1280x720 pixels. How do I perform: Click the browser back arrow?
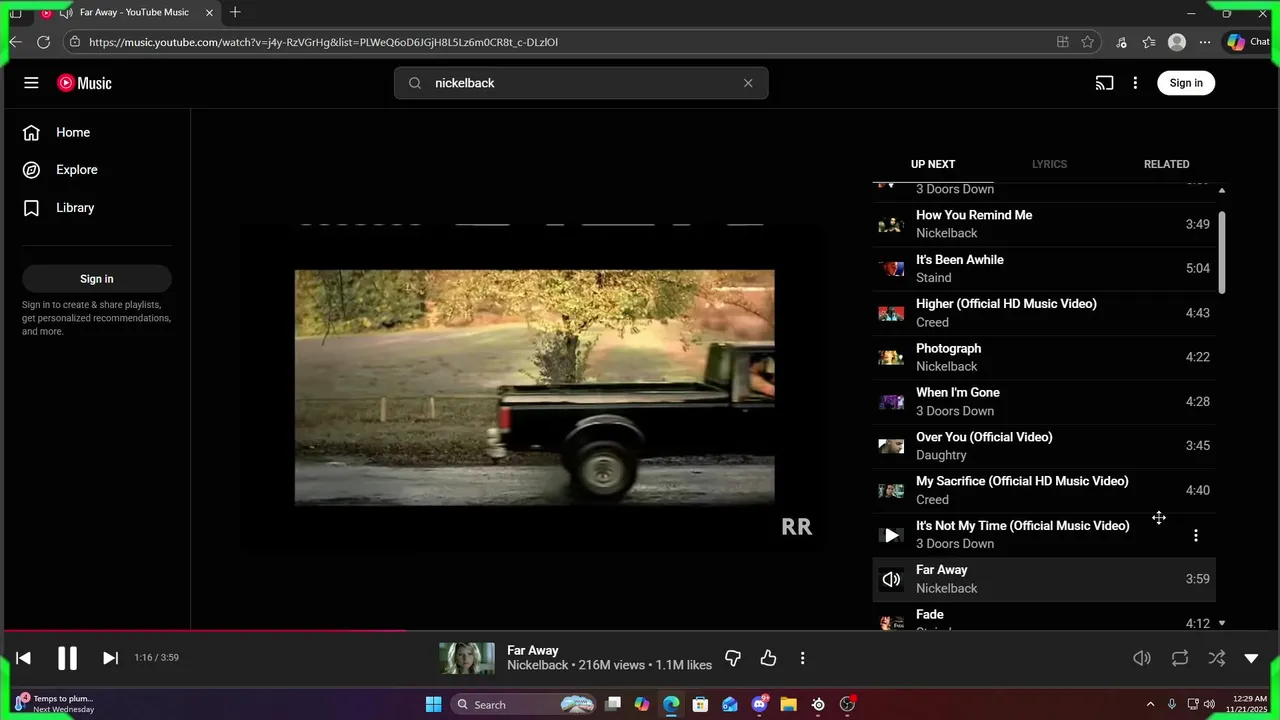click(x=15, y=42)
